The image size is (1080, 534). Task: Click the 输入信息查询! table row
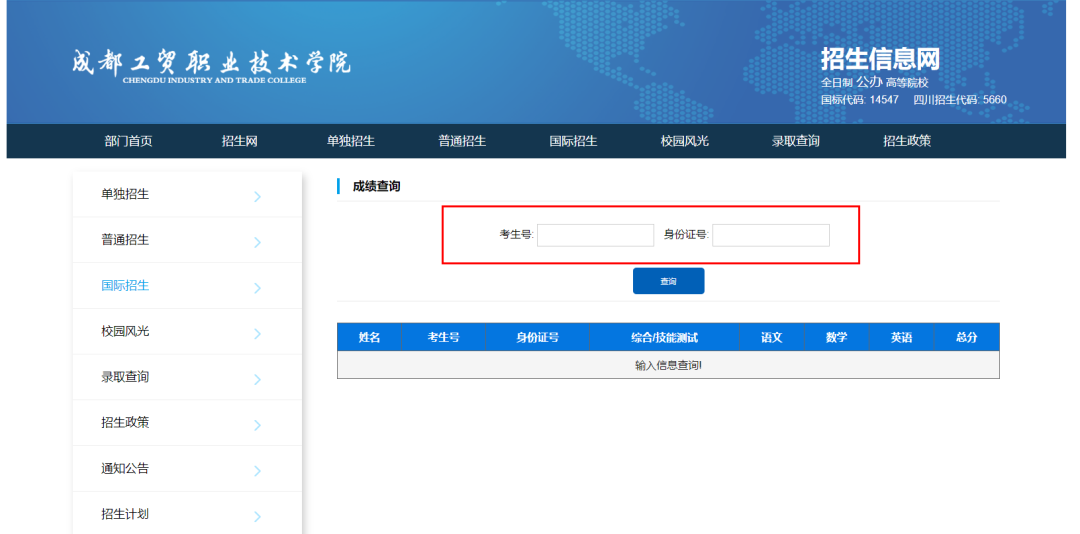coord(668,365)
